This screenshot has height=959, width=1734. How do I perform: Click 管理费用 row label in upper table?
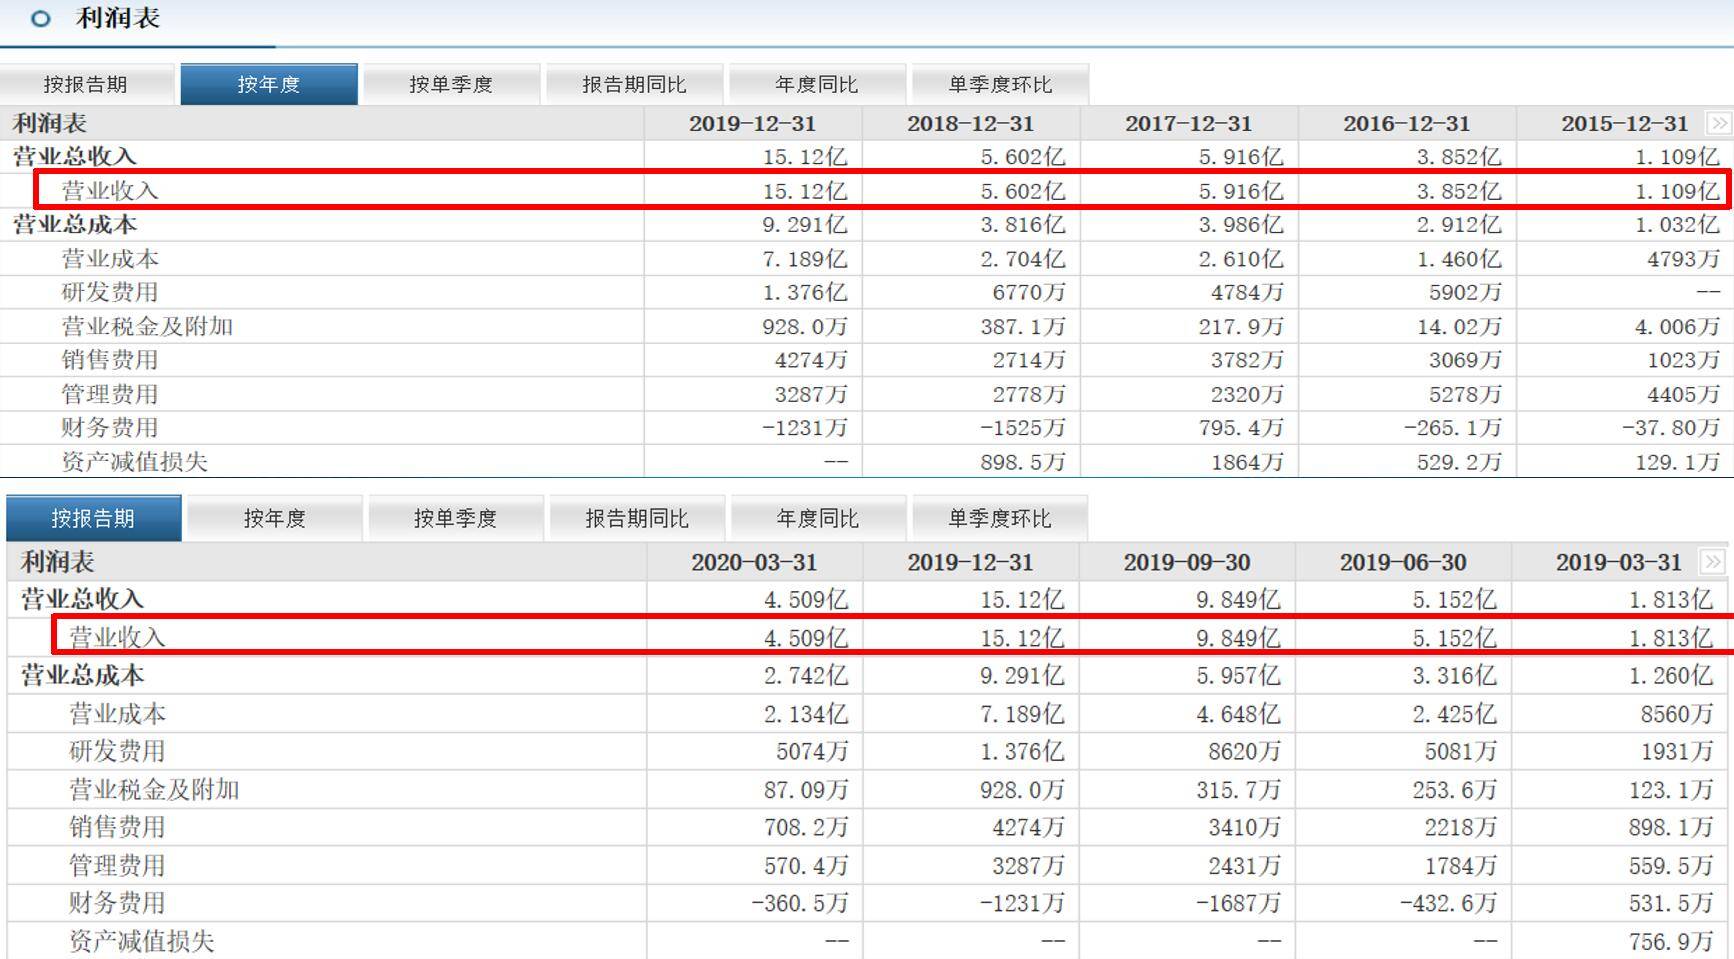click(110, 394)
